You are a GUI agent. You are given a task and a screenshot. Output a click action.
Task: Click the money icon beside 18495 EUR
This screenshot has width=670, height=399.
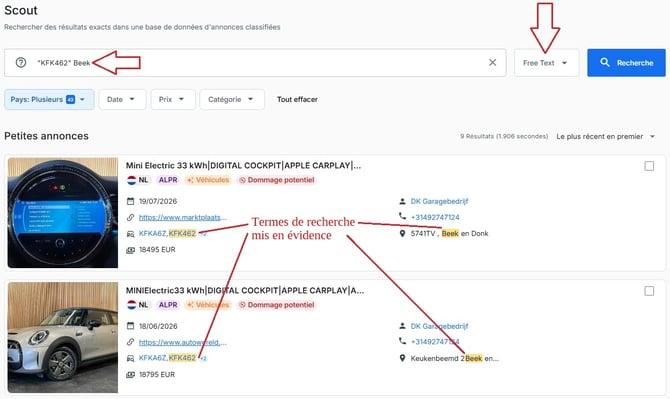point(130,250)
